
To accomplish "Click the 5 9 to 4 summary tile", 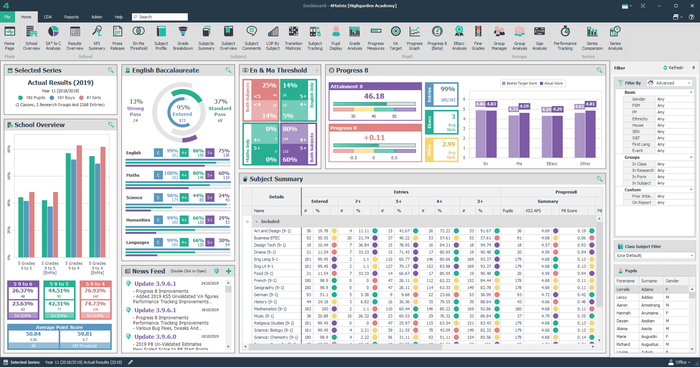I will (x=96, y=300).
